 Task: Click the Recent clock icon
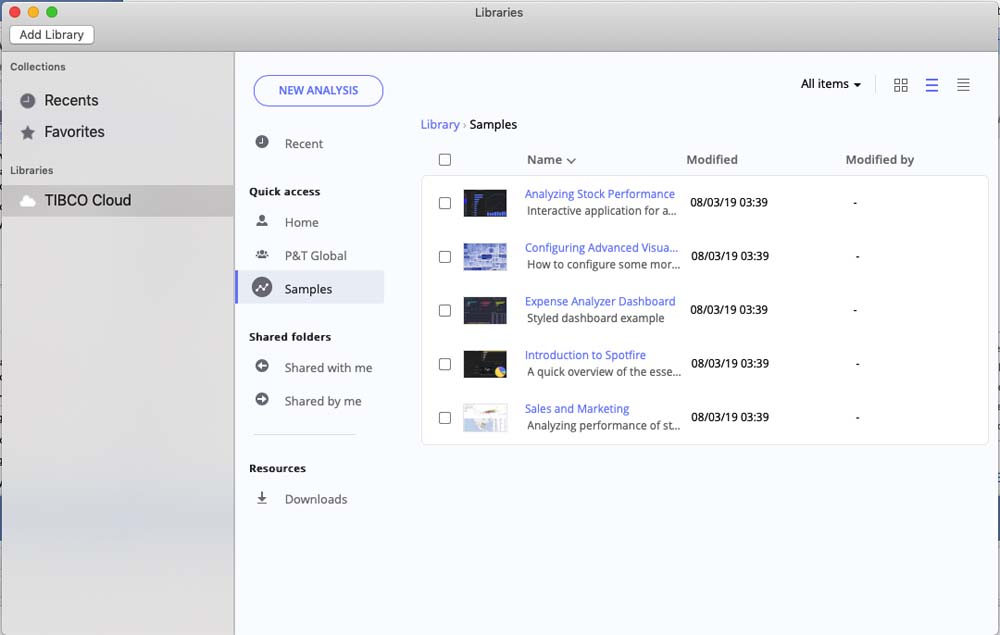tap(262, 143)
